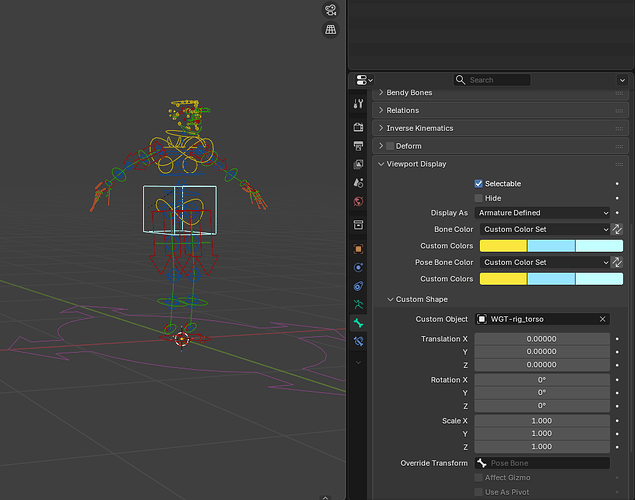This screenshot has height=500, width=635.
Task: Open the Tool properties tab
Action: click(358, 104)
